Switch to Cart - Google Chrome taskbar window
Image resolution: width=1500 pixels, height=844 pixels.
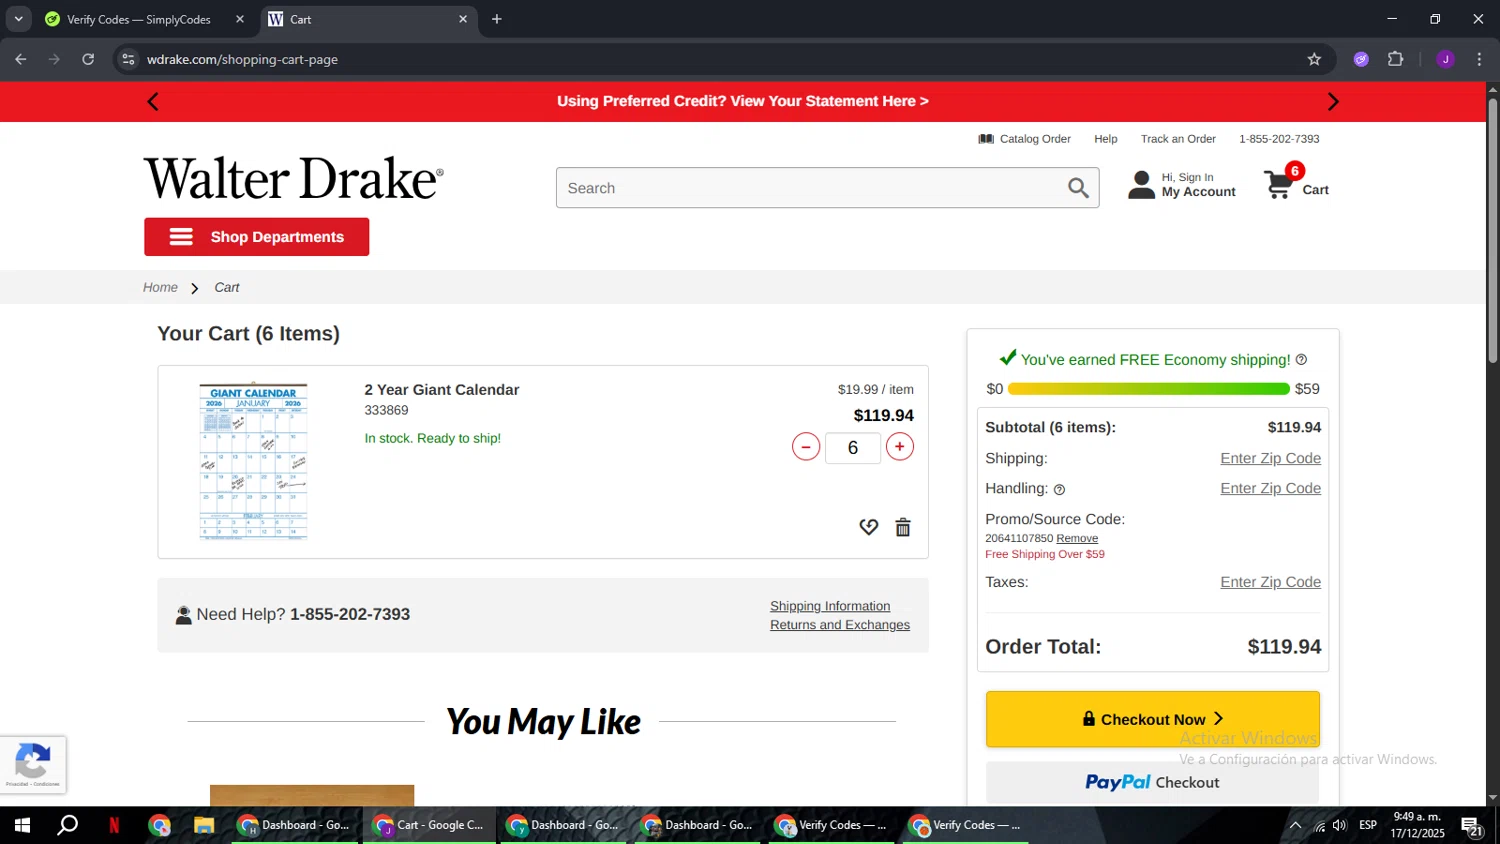click(429, 825)
